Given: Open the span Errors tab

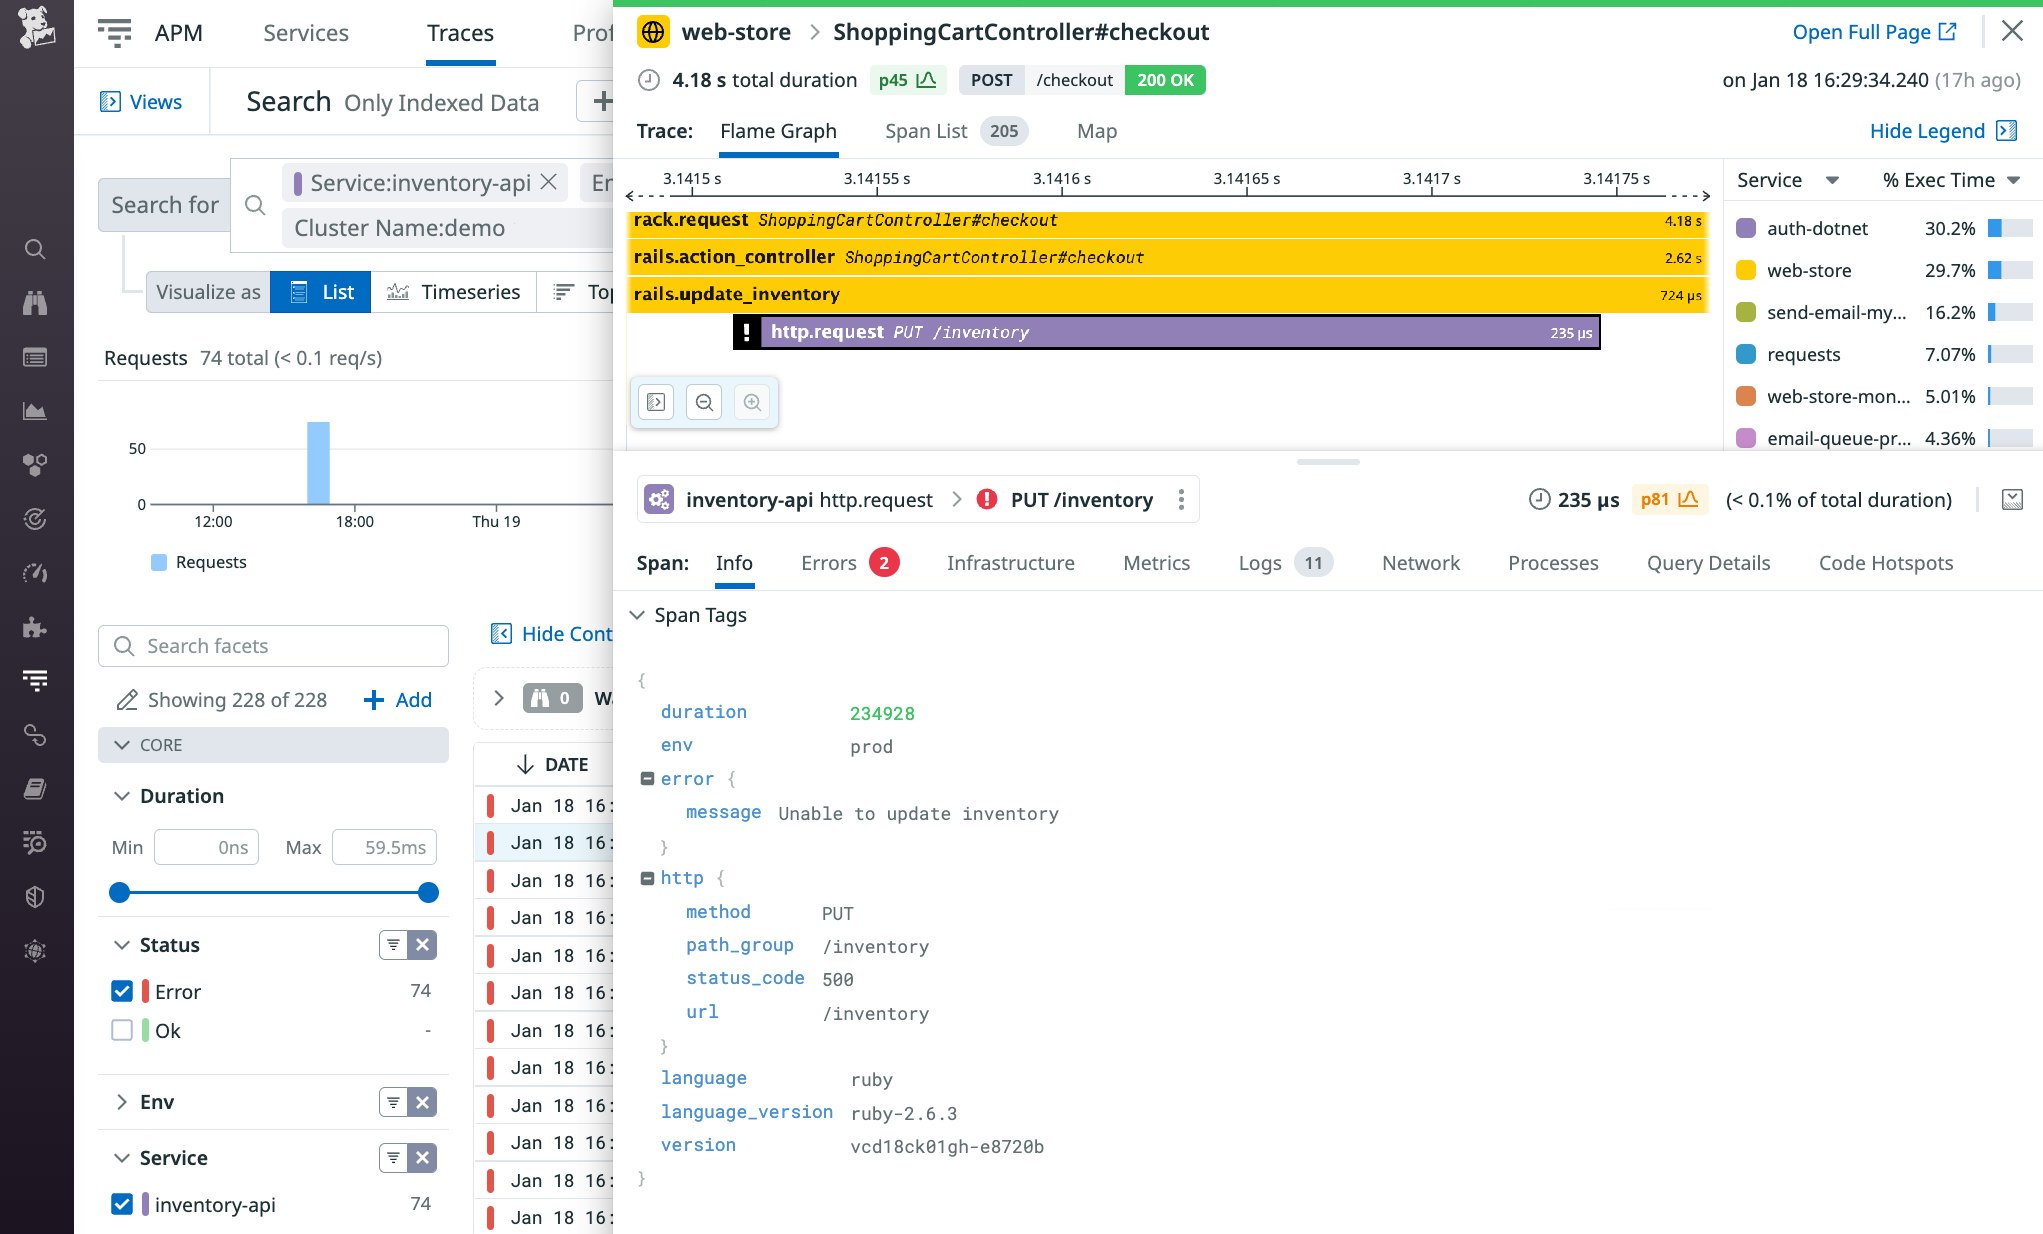Looking at the screenshot, I should point(829,563).
